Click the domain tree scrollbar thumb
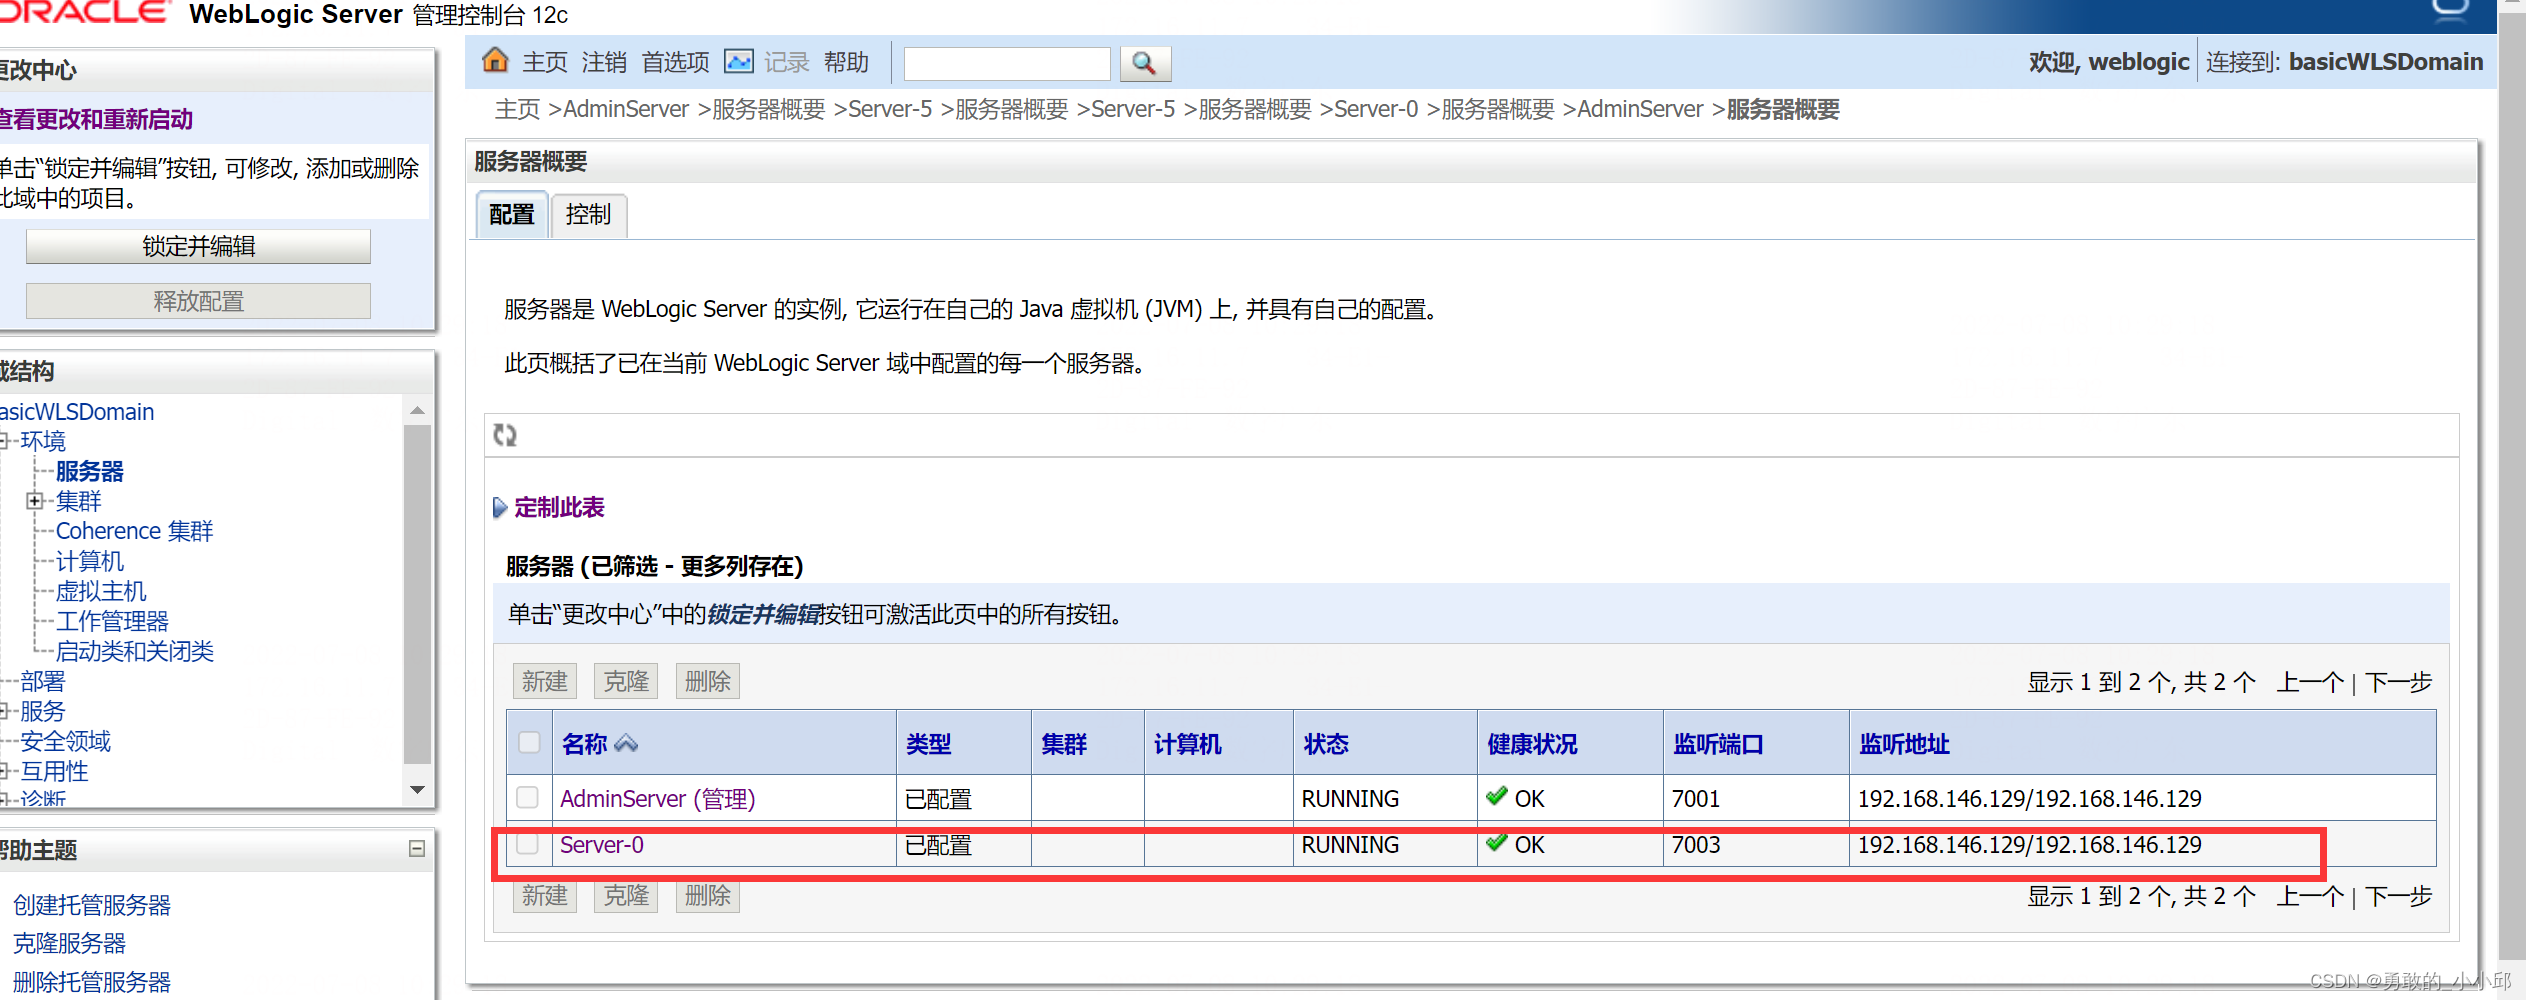This screenshot has width=2526, height=1000. 418,595
